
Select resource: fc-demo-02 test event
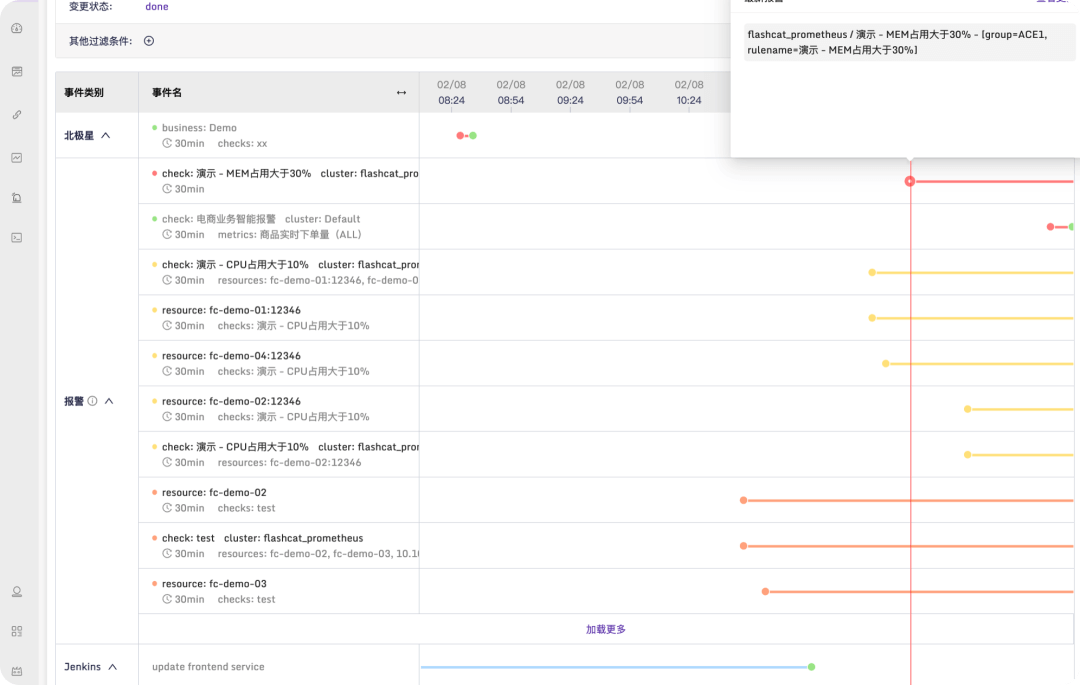coord(279,500)
